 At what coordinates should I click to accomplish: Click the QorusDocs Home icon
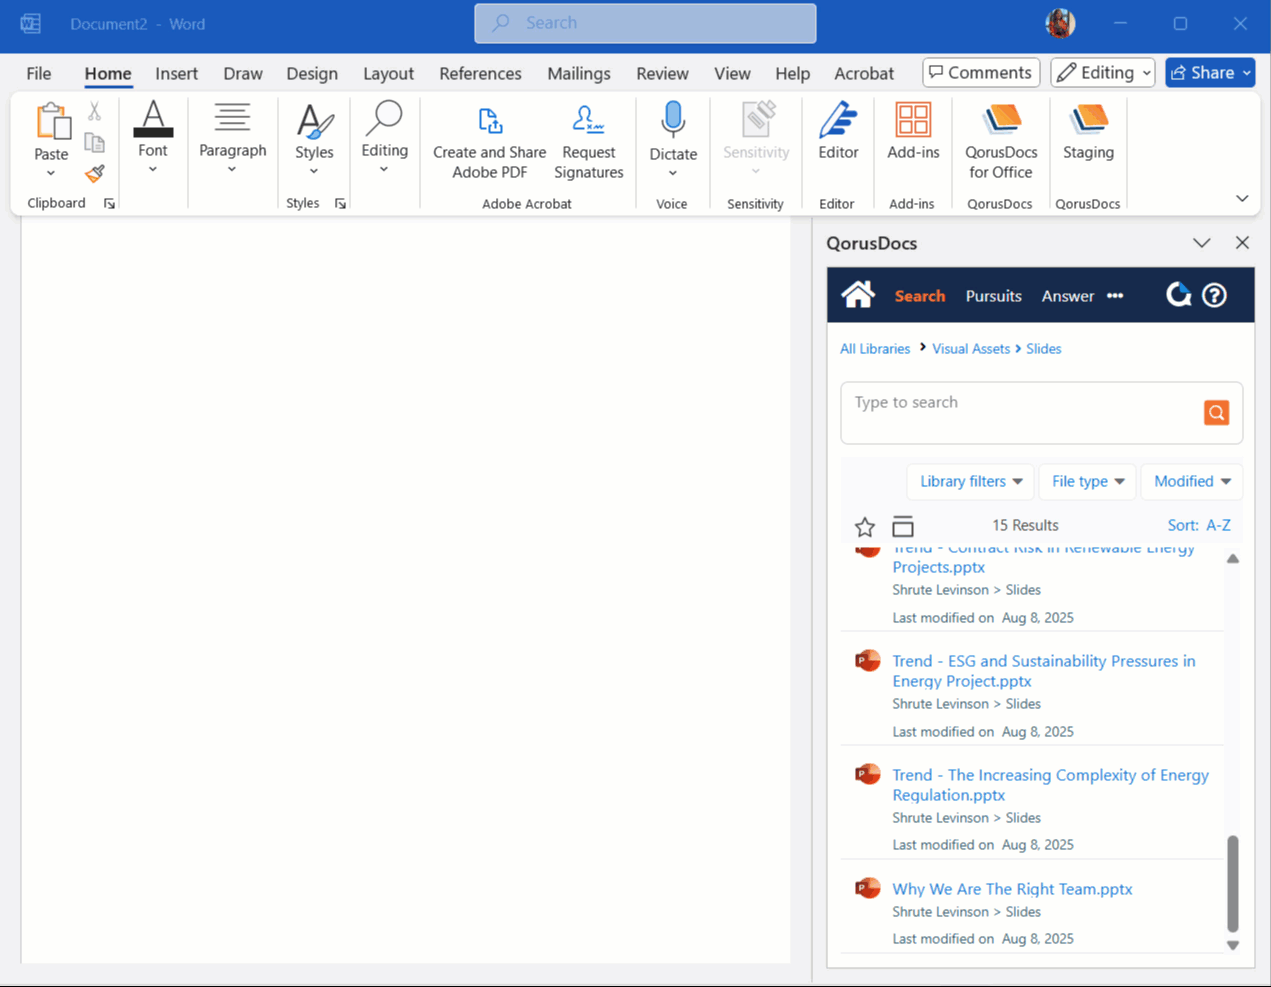(x=857, y=294)
